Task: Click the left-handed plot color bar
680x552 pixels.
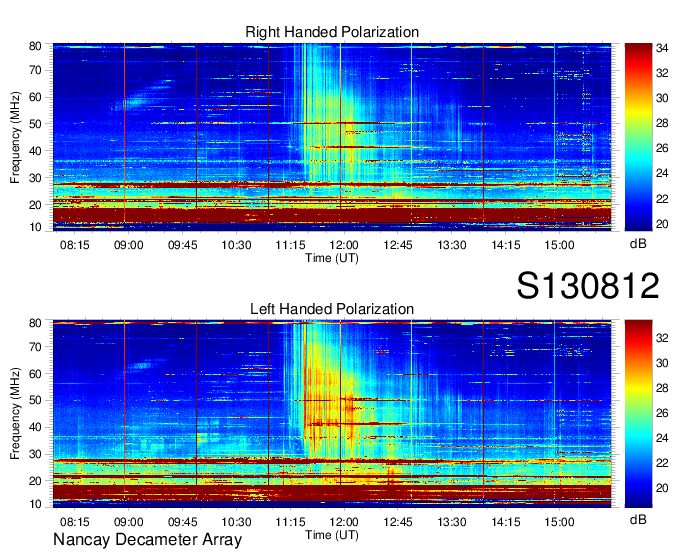Action: click(x=638, y=414)
